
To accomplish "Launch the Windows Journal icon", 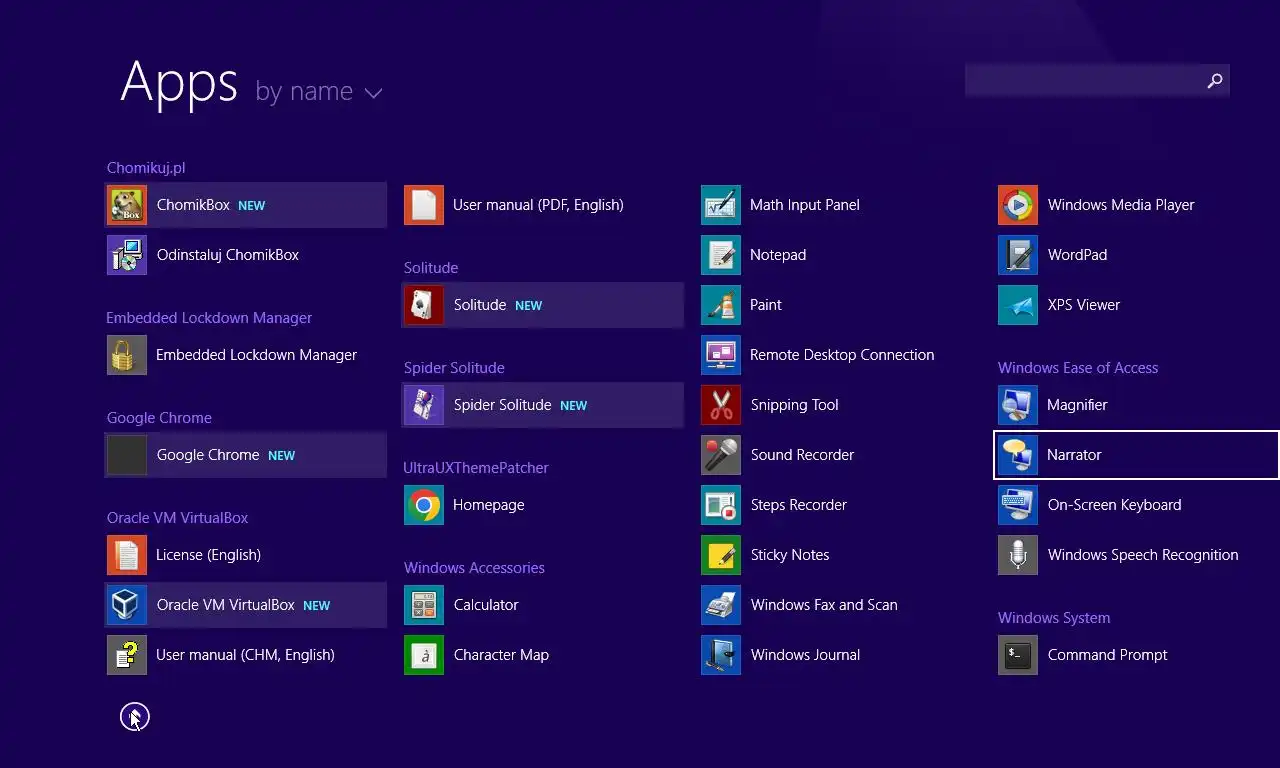I will pyautogui.click(x=721, y=655).
